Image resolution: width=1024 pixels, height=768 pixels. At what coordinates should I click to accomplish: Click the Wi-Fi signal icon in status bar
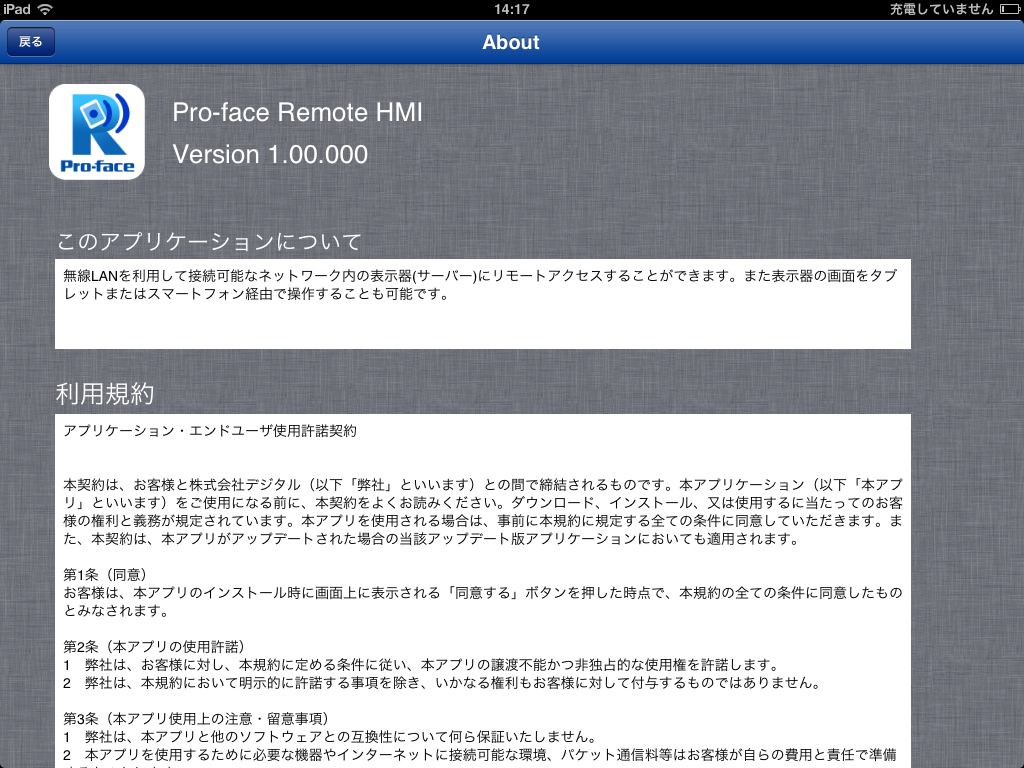(46, 9)
